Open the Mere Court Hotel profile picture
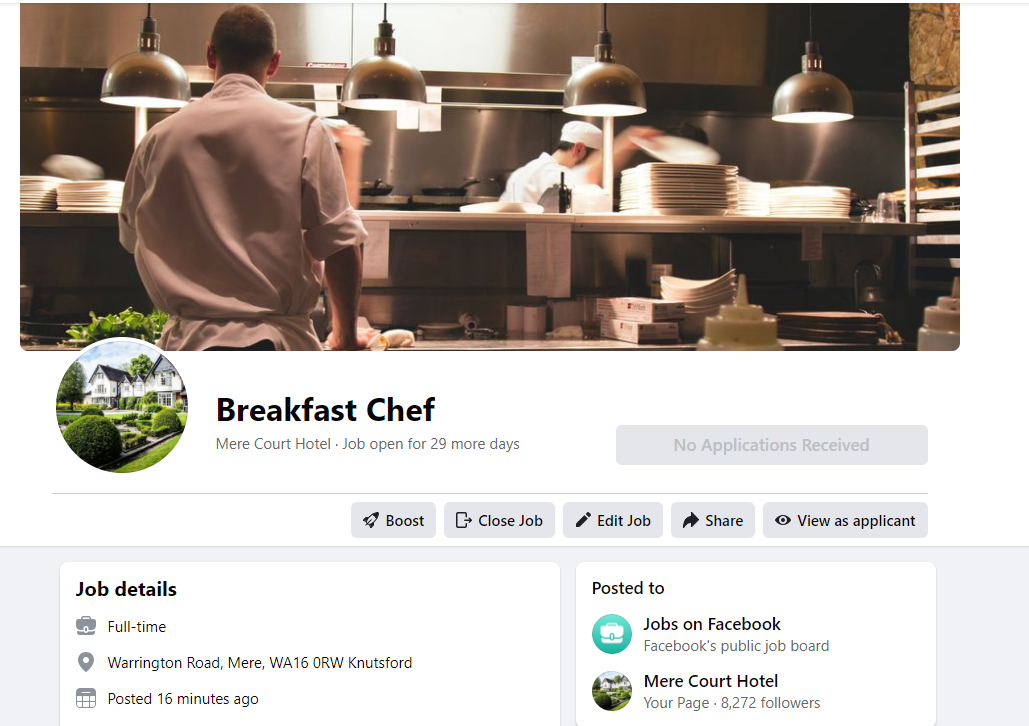Screen dimensions: 1029x726 click(x=122, y=405)
